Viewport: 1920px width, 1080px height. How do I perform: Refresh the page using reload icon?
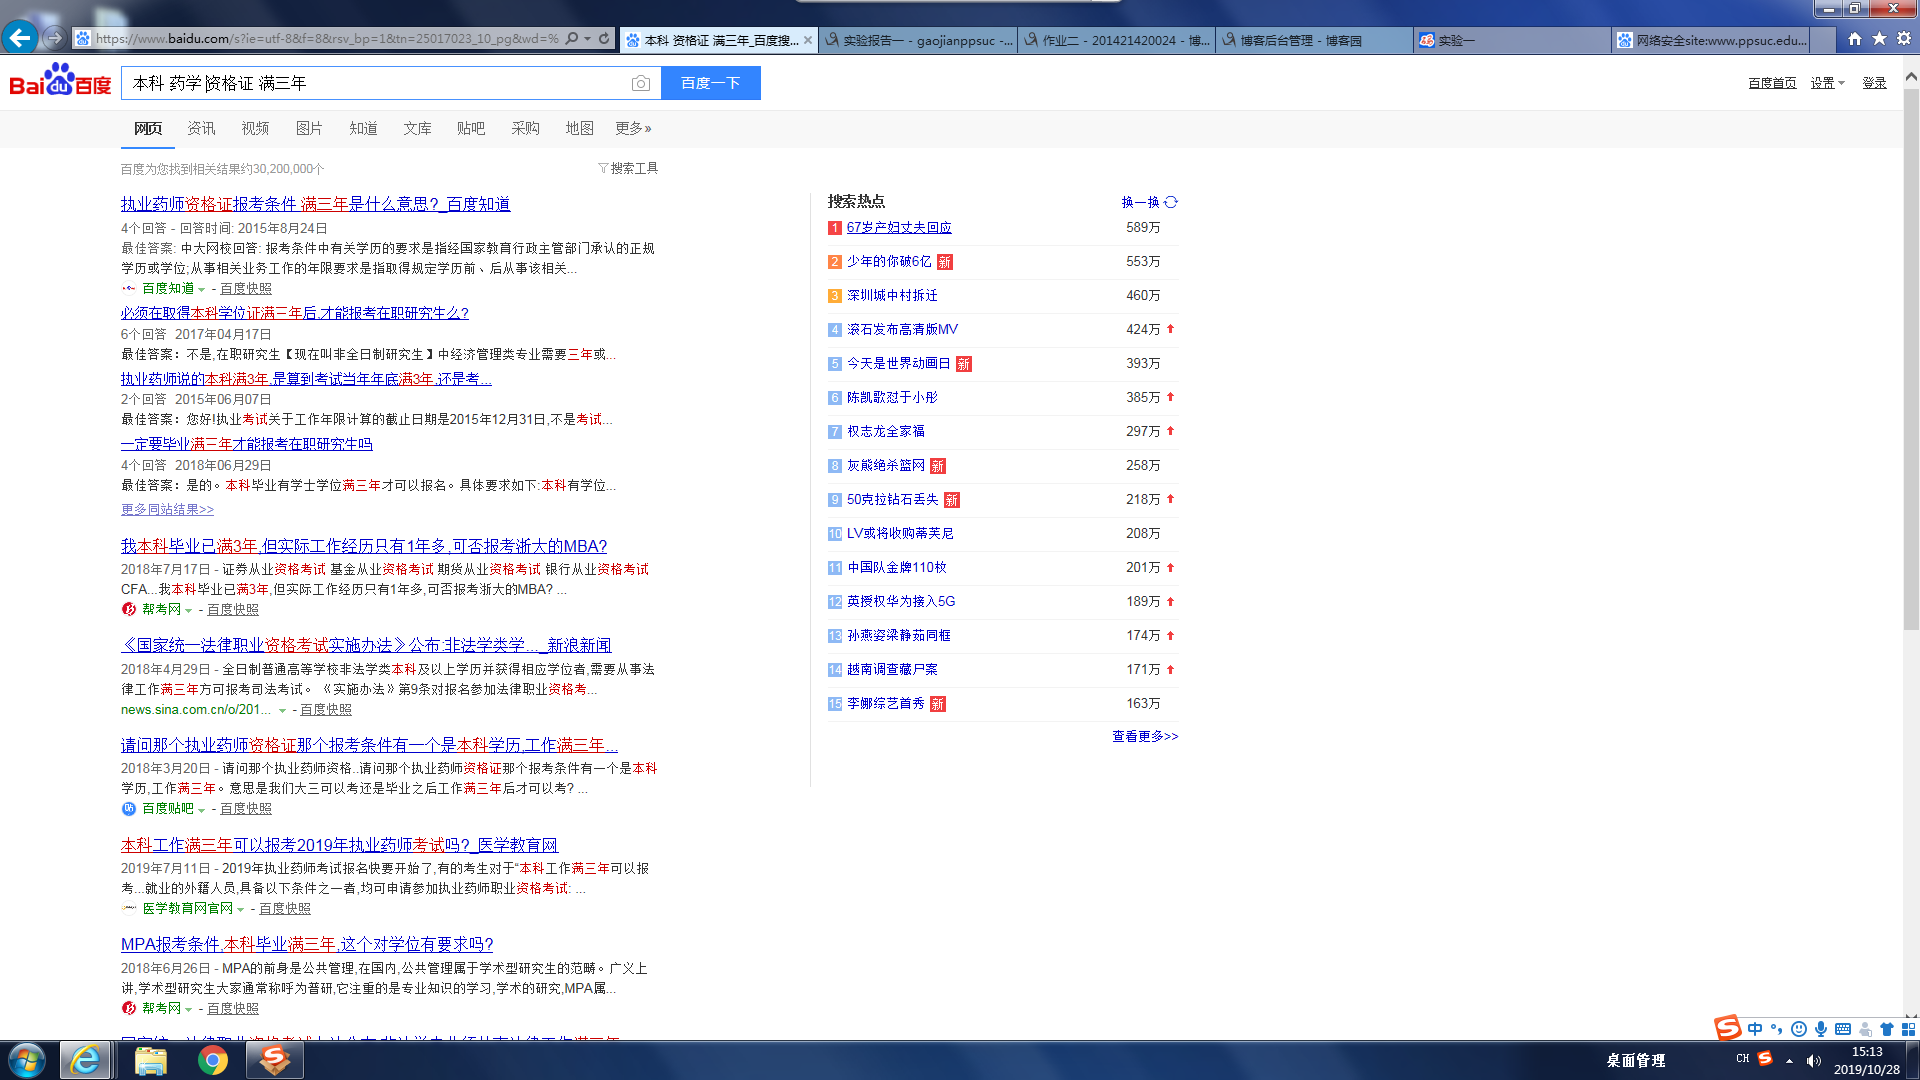[604, 39]
